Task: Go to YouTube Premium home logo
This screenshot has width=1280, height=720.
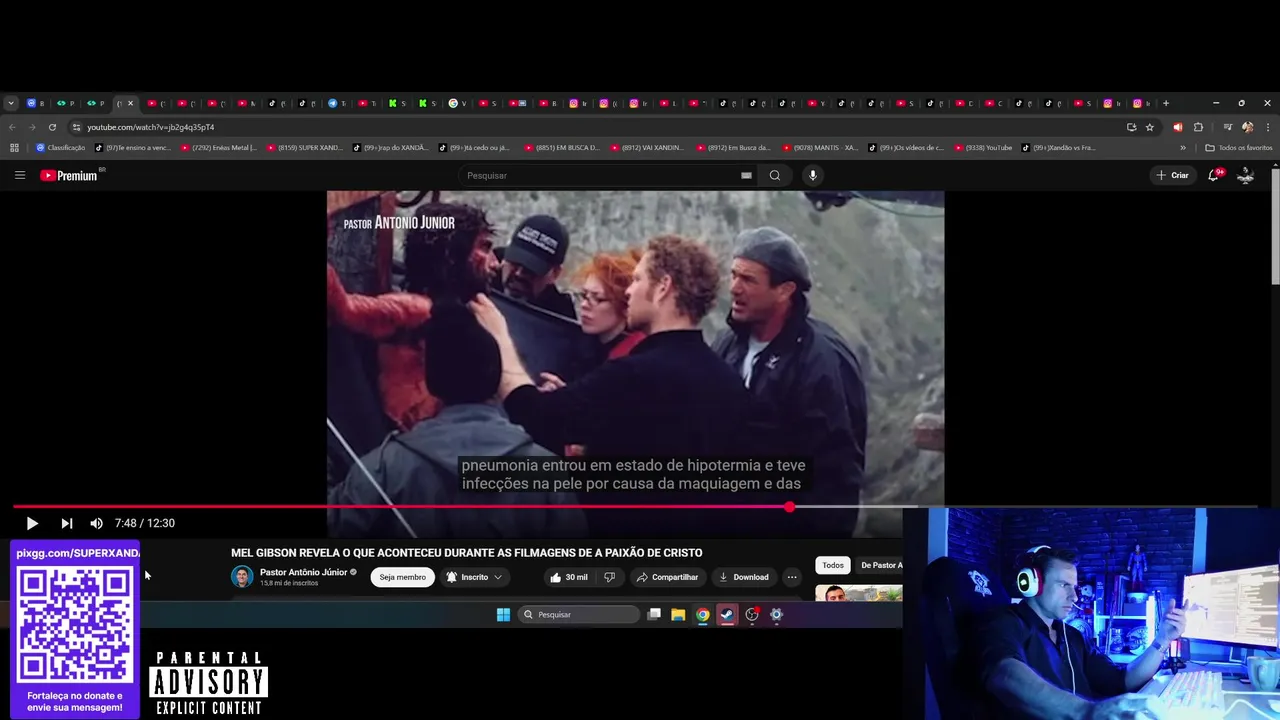Action: click(69, 175)
